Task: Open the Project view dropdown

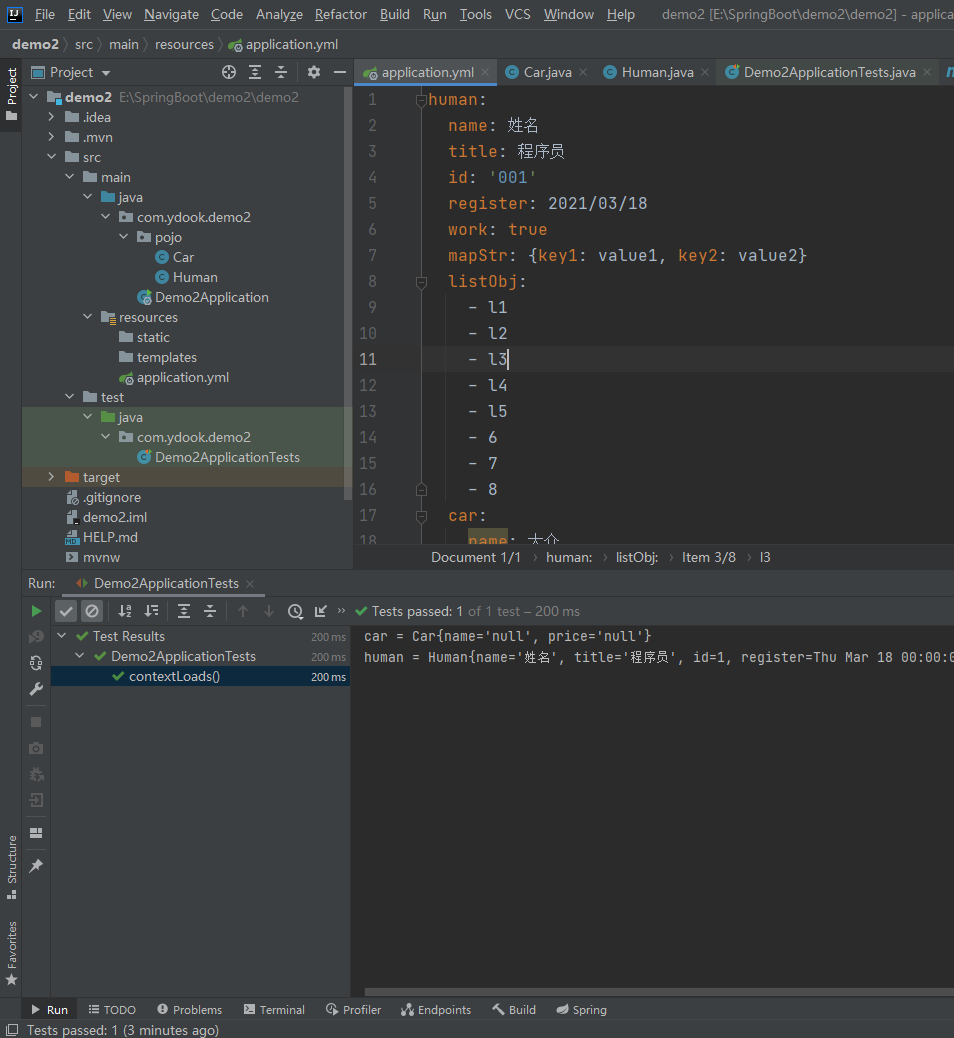Action: click(104, 72)
